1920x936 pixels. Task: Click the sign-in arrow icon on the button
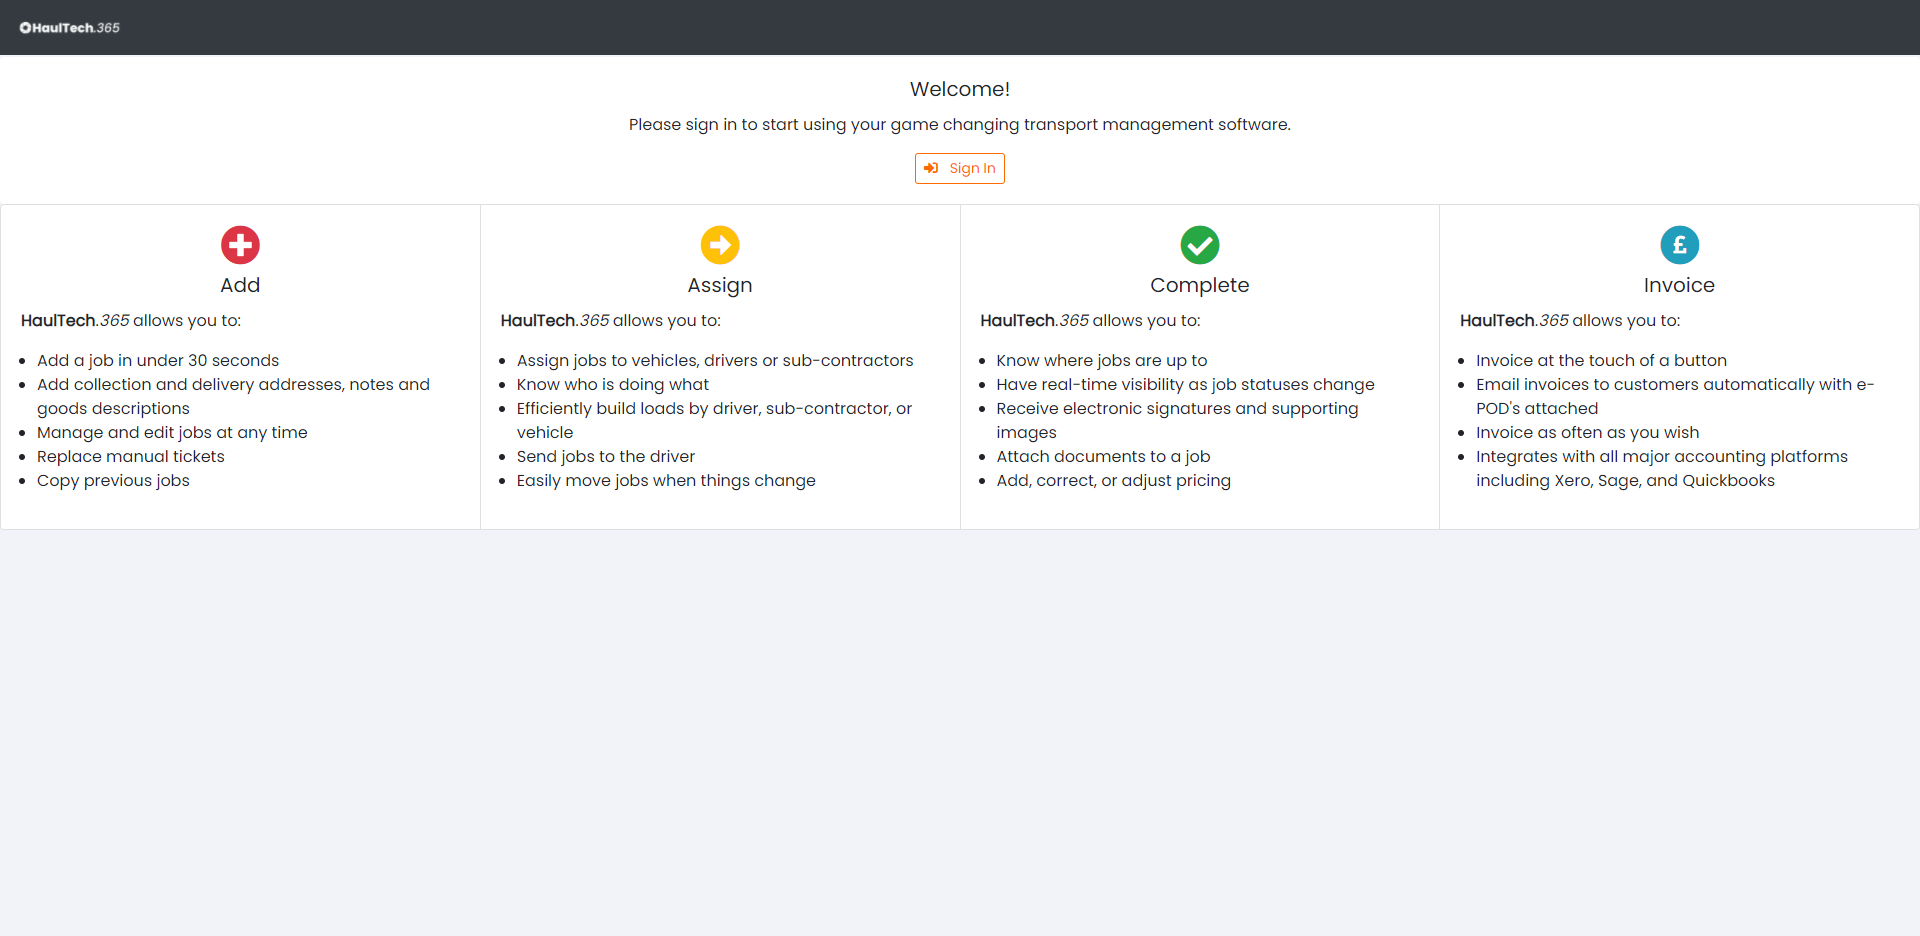point(931,168)
